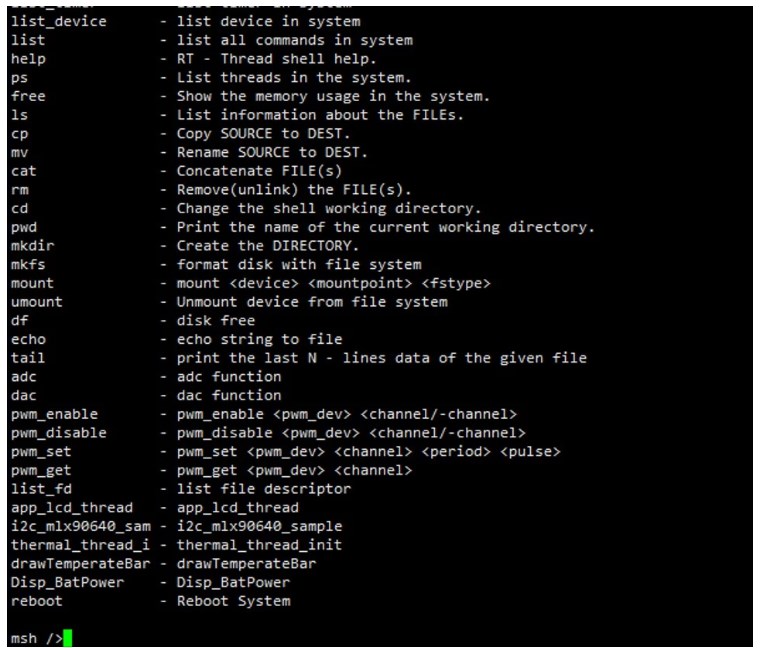The image size is (763, 648).
Task: Click the 'ps' command name
Action: pyautogui.click(x=19, y=78)
